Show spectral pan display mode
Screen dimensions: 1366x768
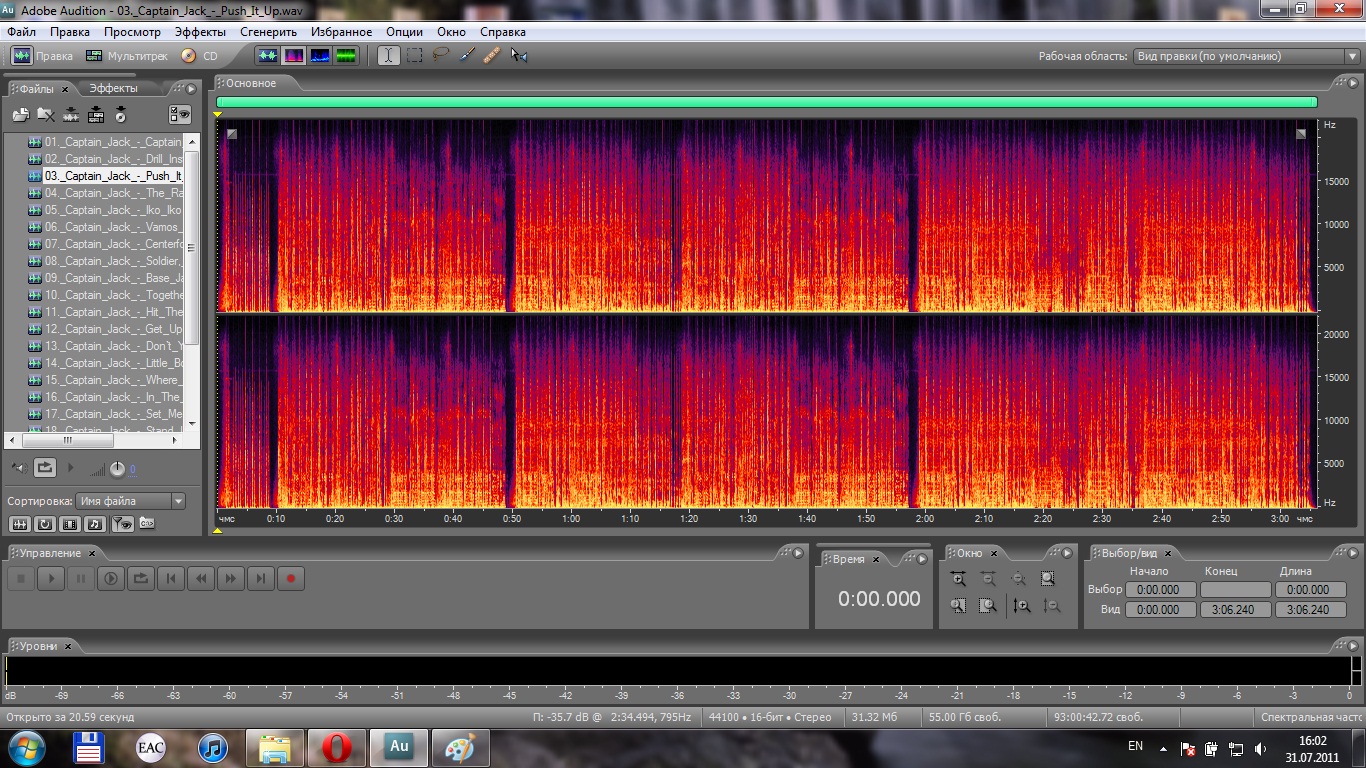tap(320, 56)
